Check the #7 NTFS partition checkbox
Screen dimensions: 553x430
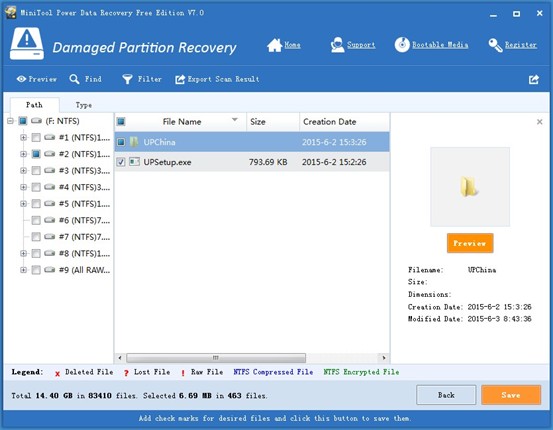pos(36,237)
